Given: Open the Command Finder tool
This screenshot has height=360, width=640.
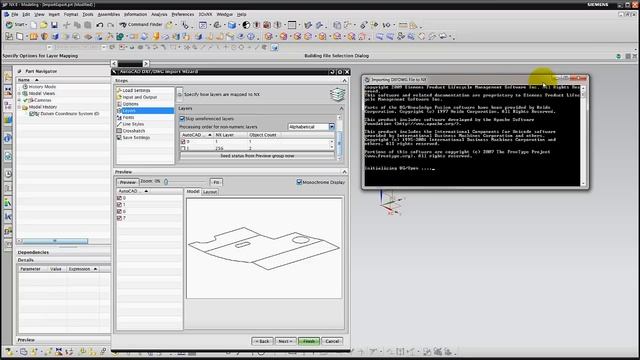Looking at the screenshot, I should (140, 25).
